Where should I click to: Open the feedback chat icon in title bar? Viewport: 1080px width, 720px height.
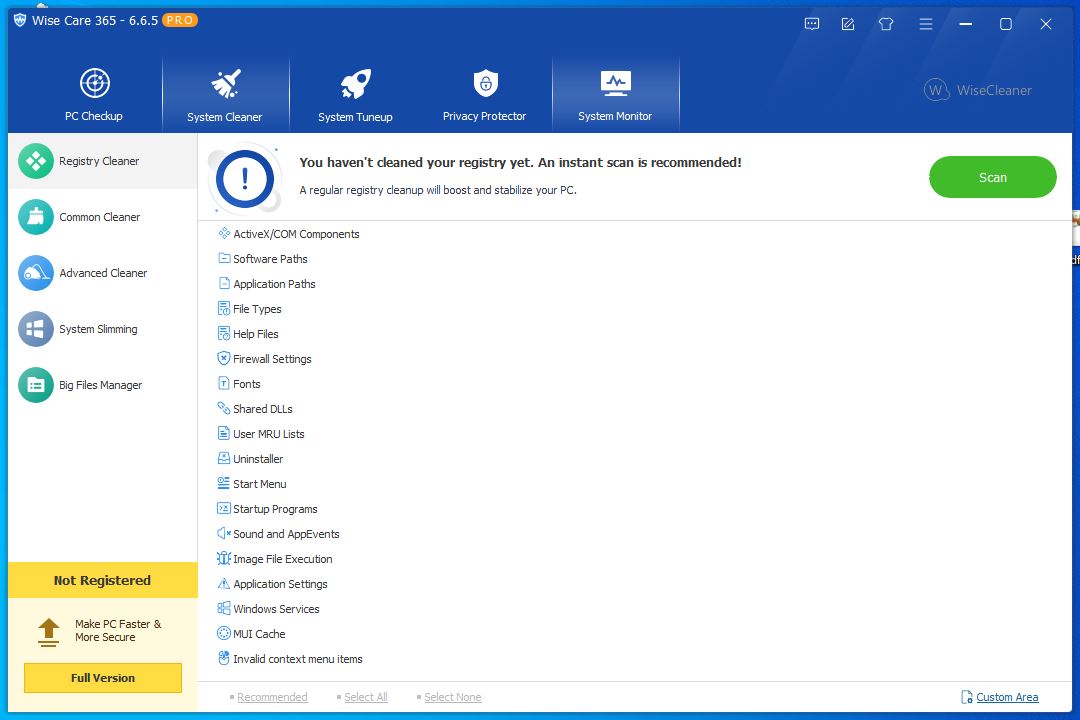(x=812, y=24)
